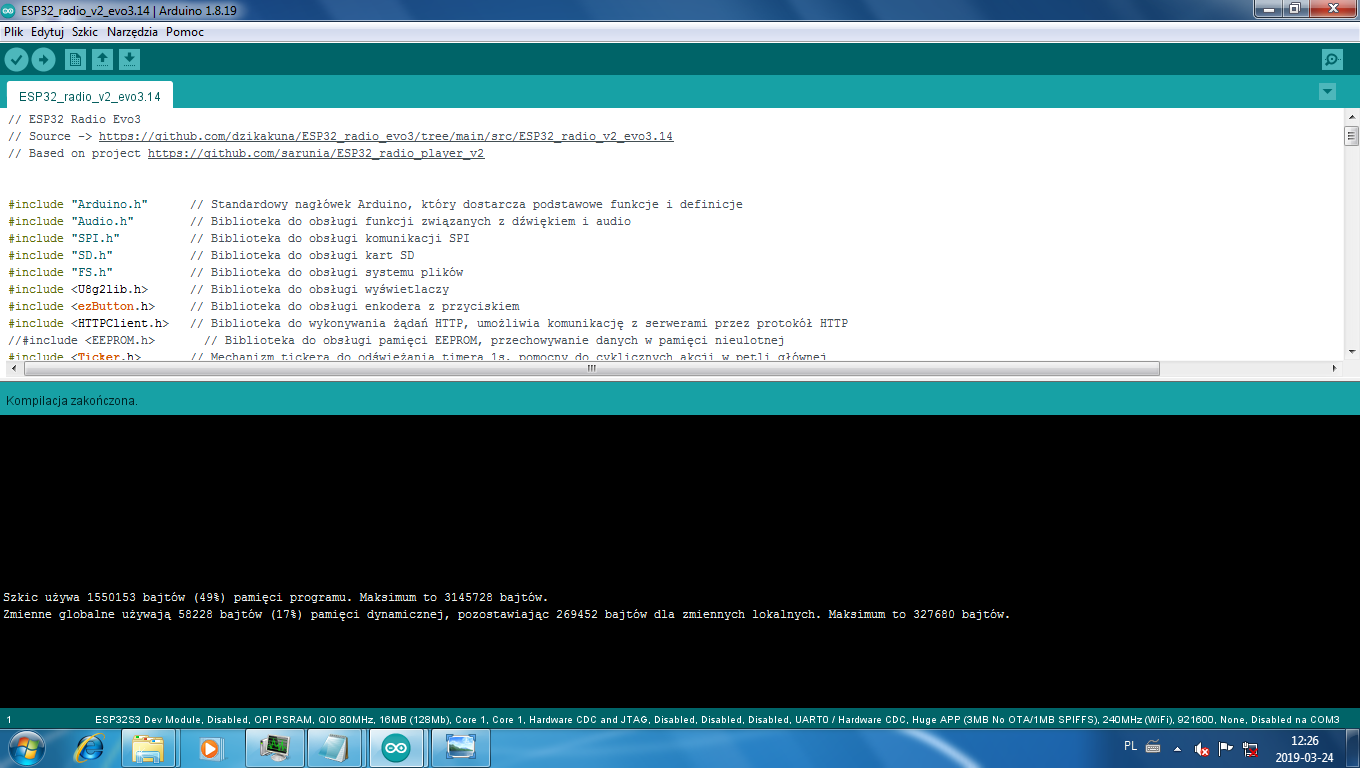Viewport: 1360px width, 768px height.
Task: Open the Narzędzia menu
Action: click(x=132, y=32)
